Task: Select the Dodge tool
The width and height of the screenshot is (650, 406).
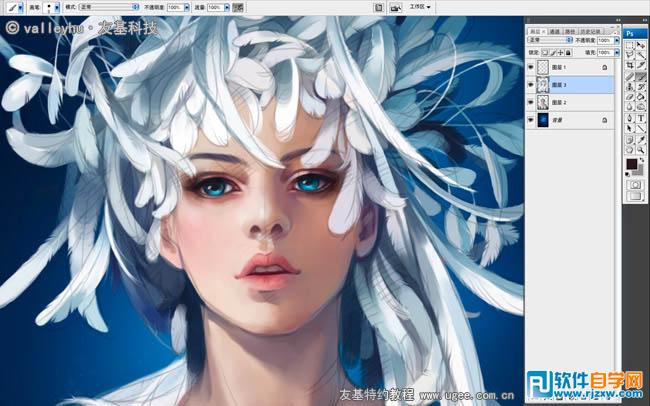Action: (x=641, y=107)
